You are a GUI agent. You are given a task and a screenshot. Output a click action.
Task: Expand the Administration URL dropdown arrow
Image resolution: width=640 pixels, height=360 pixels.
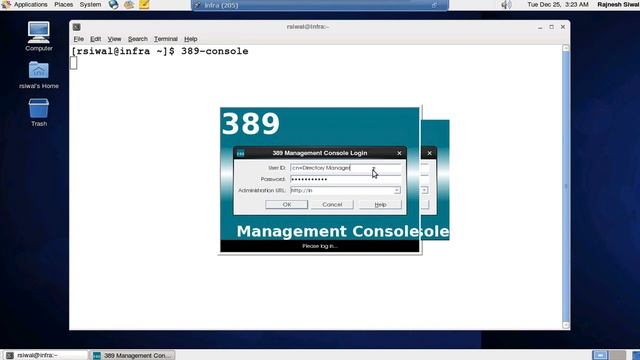397,191
